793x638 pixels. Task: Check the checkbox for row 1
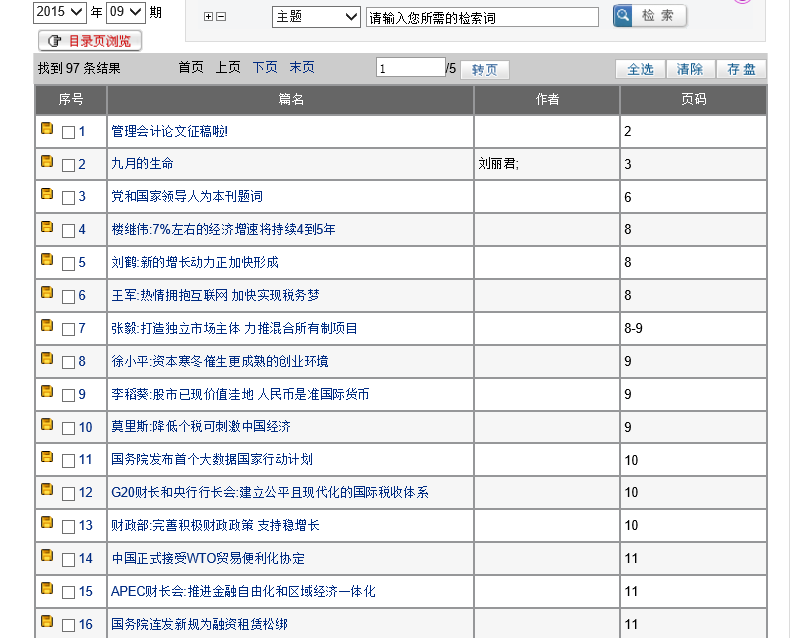point(68,132)
